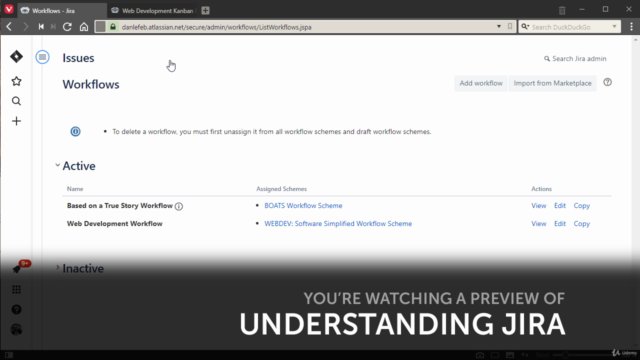Toggle the browser panel button in status bar
640x360 pixels.
pyautogui.click(x=9, y=355)
